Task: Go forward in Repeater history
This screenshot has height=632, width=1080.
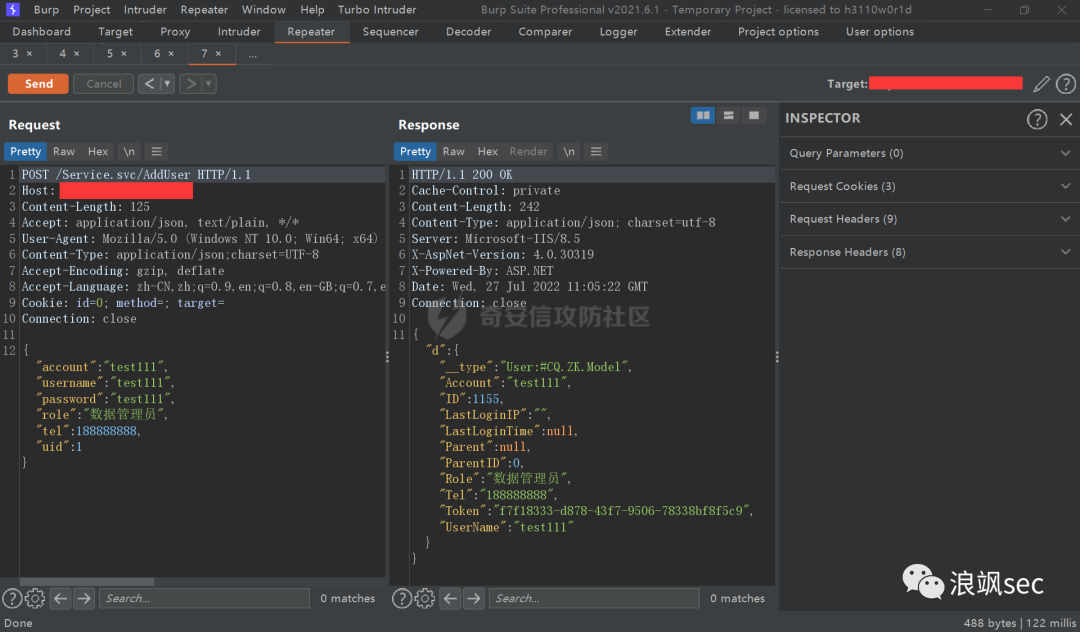Action: (191, 84)
